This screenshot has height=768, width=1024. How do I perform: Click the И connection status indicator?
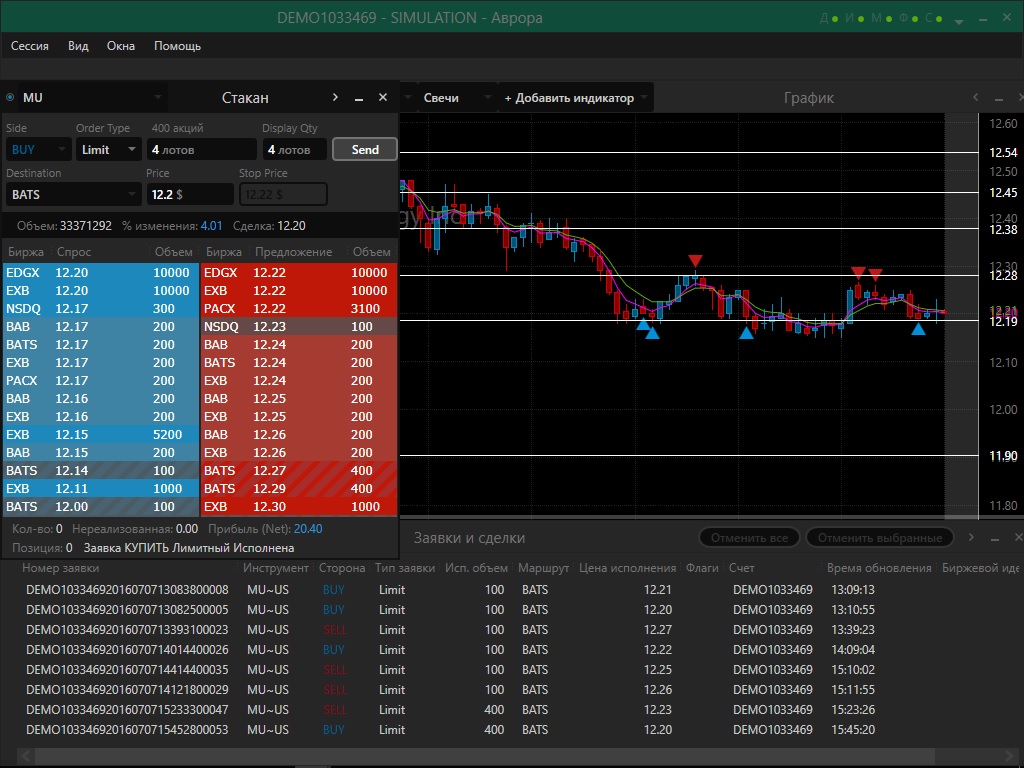pos(855,18)
